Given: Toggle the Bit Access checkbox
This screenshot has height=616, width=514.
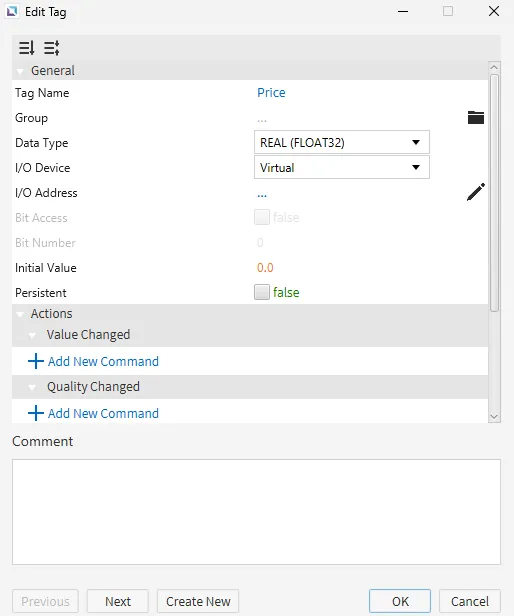Looking at the screenshot, I should click(262, 217).
